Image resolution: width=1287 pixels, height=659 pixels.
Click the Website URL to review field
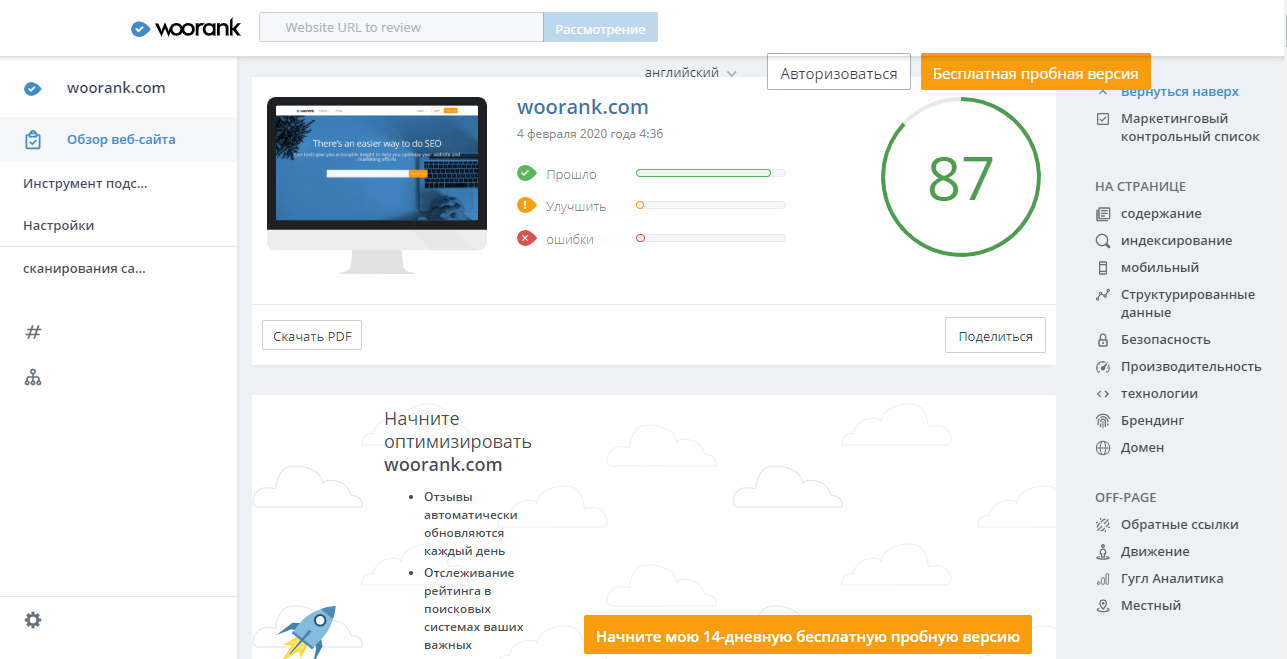(401, 28)
